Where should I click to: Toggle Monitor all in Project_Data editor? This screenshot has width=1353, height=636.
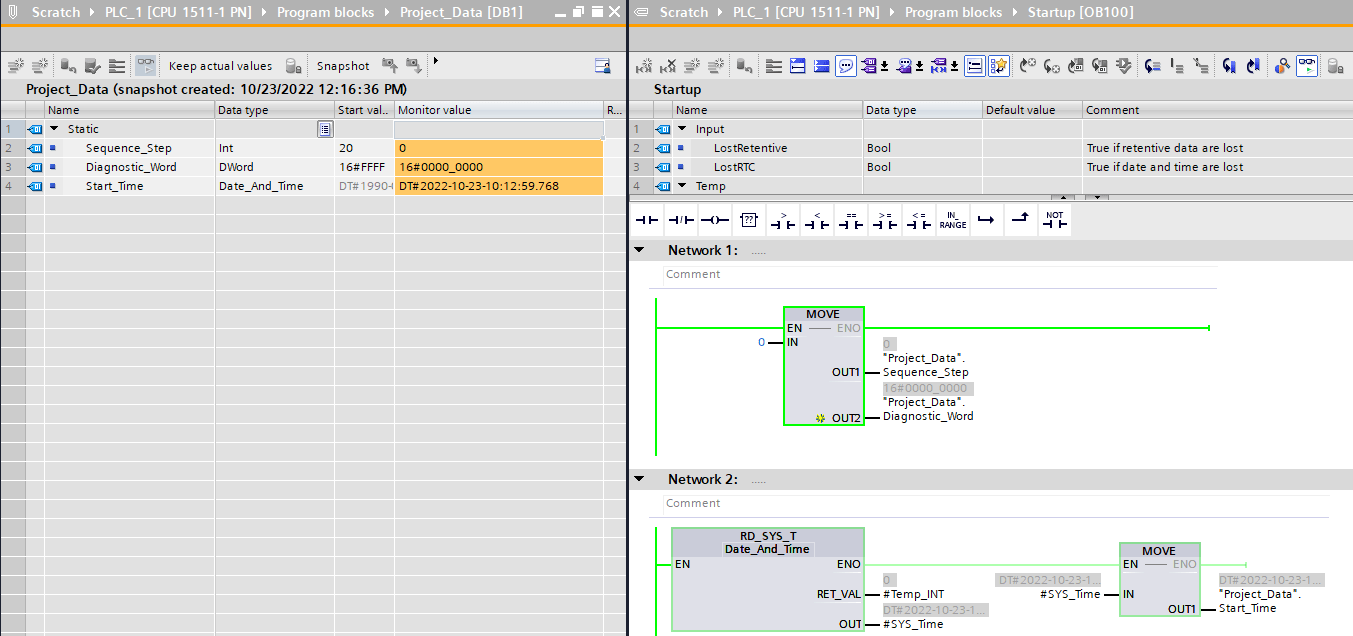pyautogui.click(x=146, y=66)
